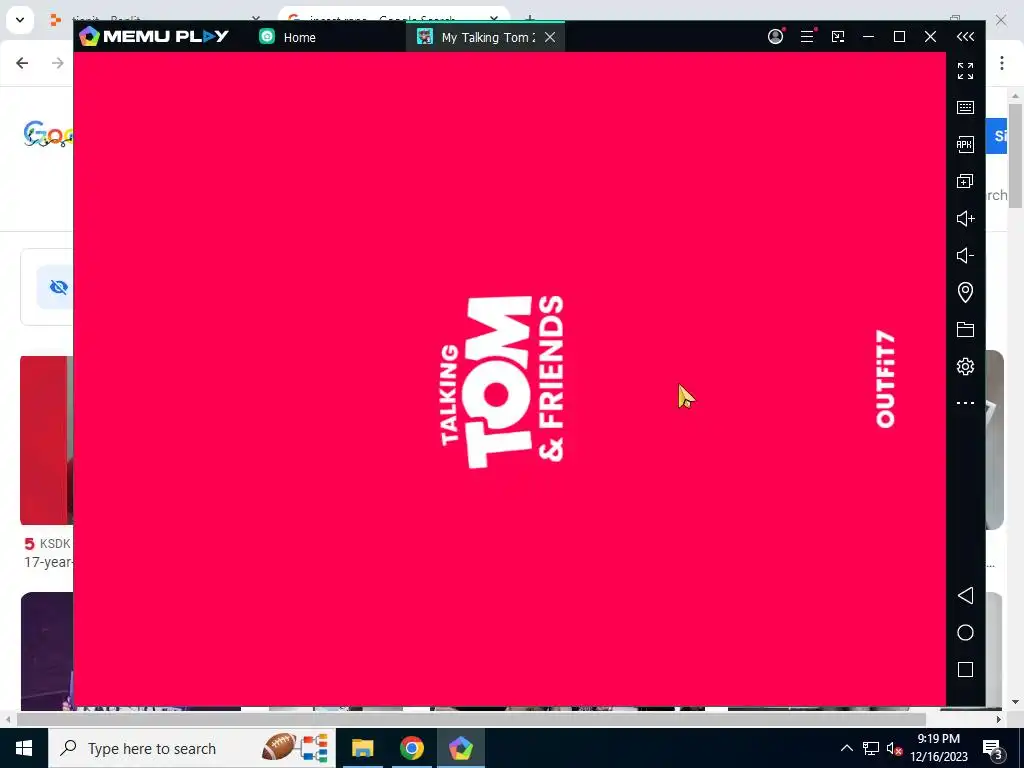Click the Google logo in Chrome

(48, 135)
